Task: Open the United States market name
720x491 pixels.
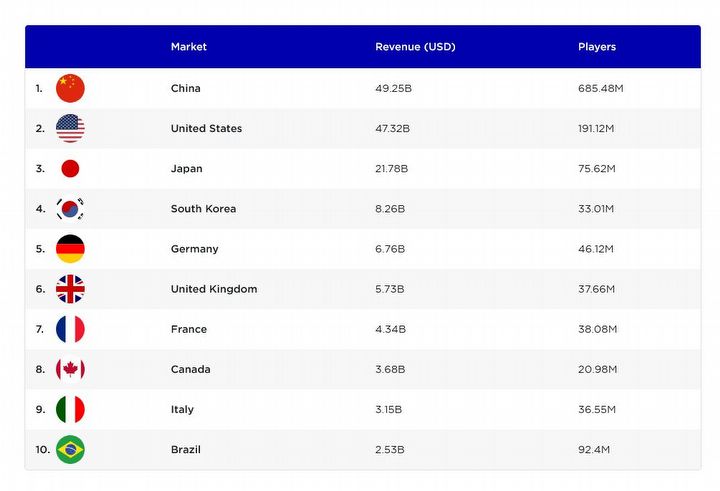Action: click(x=206, y=128)
